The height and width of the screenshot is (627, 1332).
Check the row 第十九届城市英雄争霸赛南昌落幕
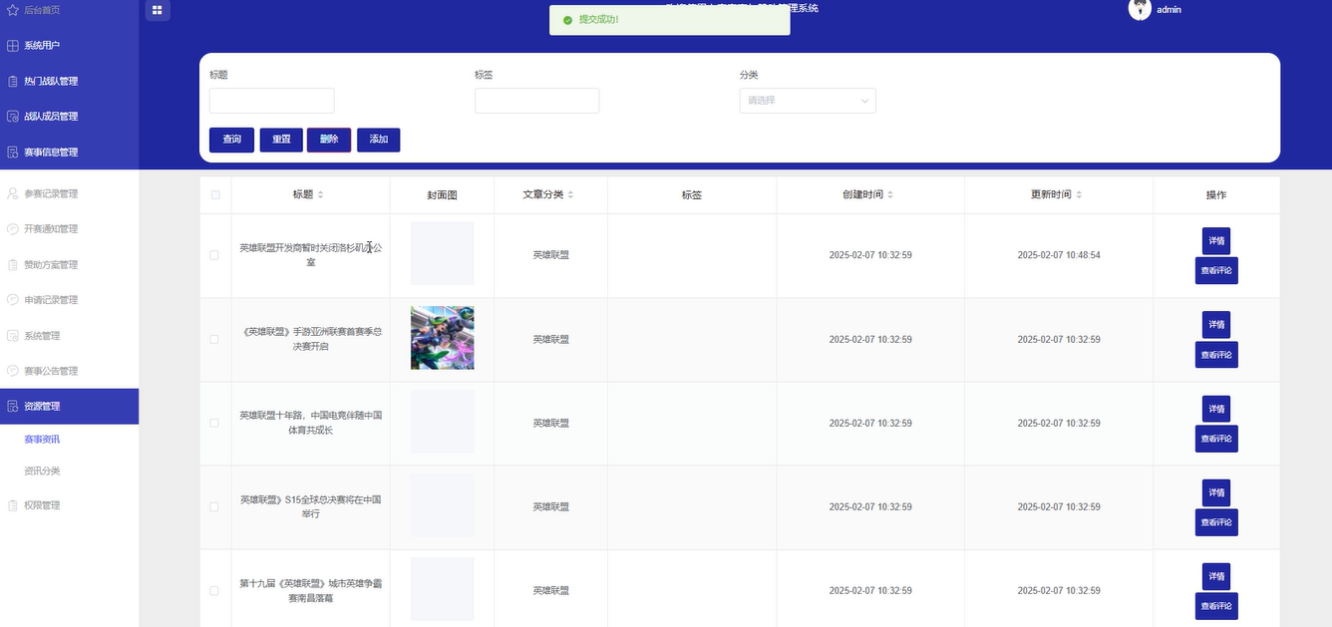(x=214, y=591)
